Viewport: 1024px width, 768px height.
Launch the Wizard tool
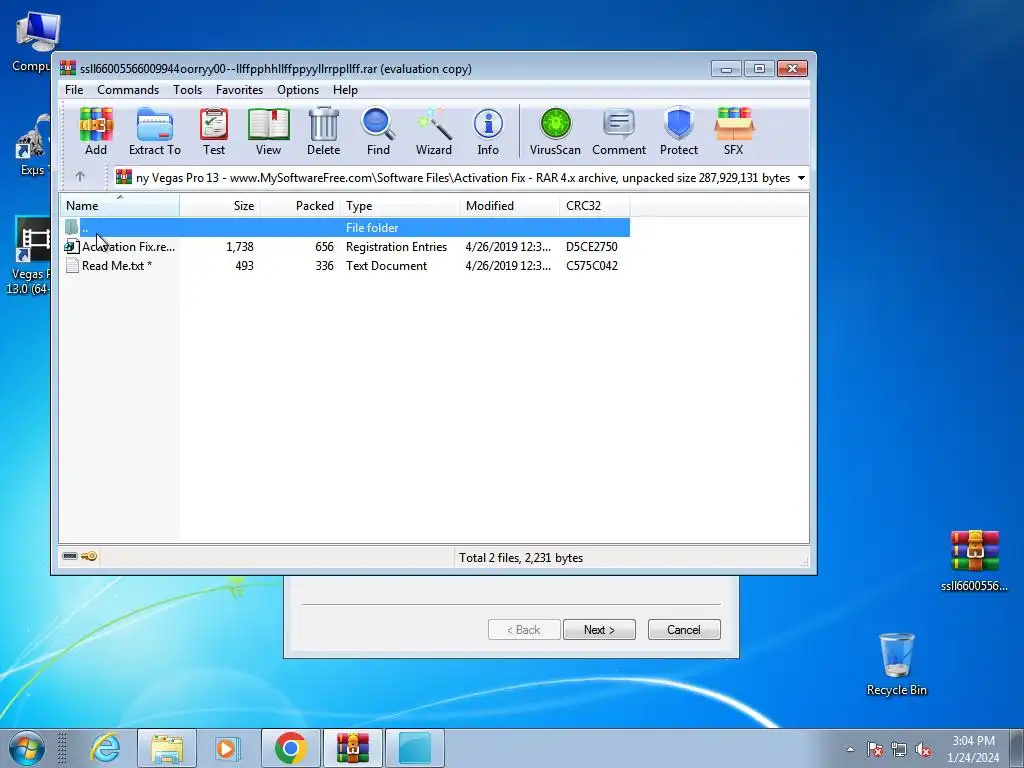[x=434, y=131]
